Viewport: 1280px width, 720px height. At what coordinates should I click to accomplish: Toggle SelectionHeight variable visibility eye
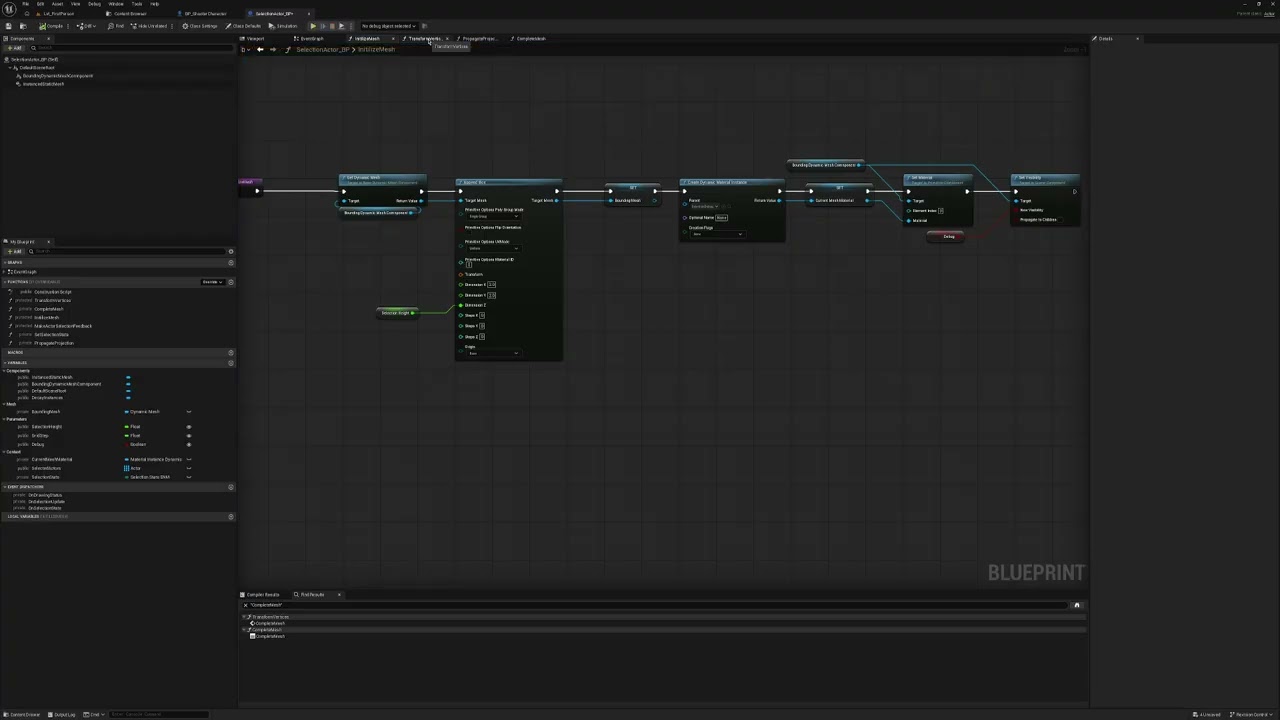coord(188,427)
